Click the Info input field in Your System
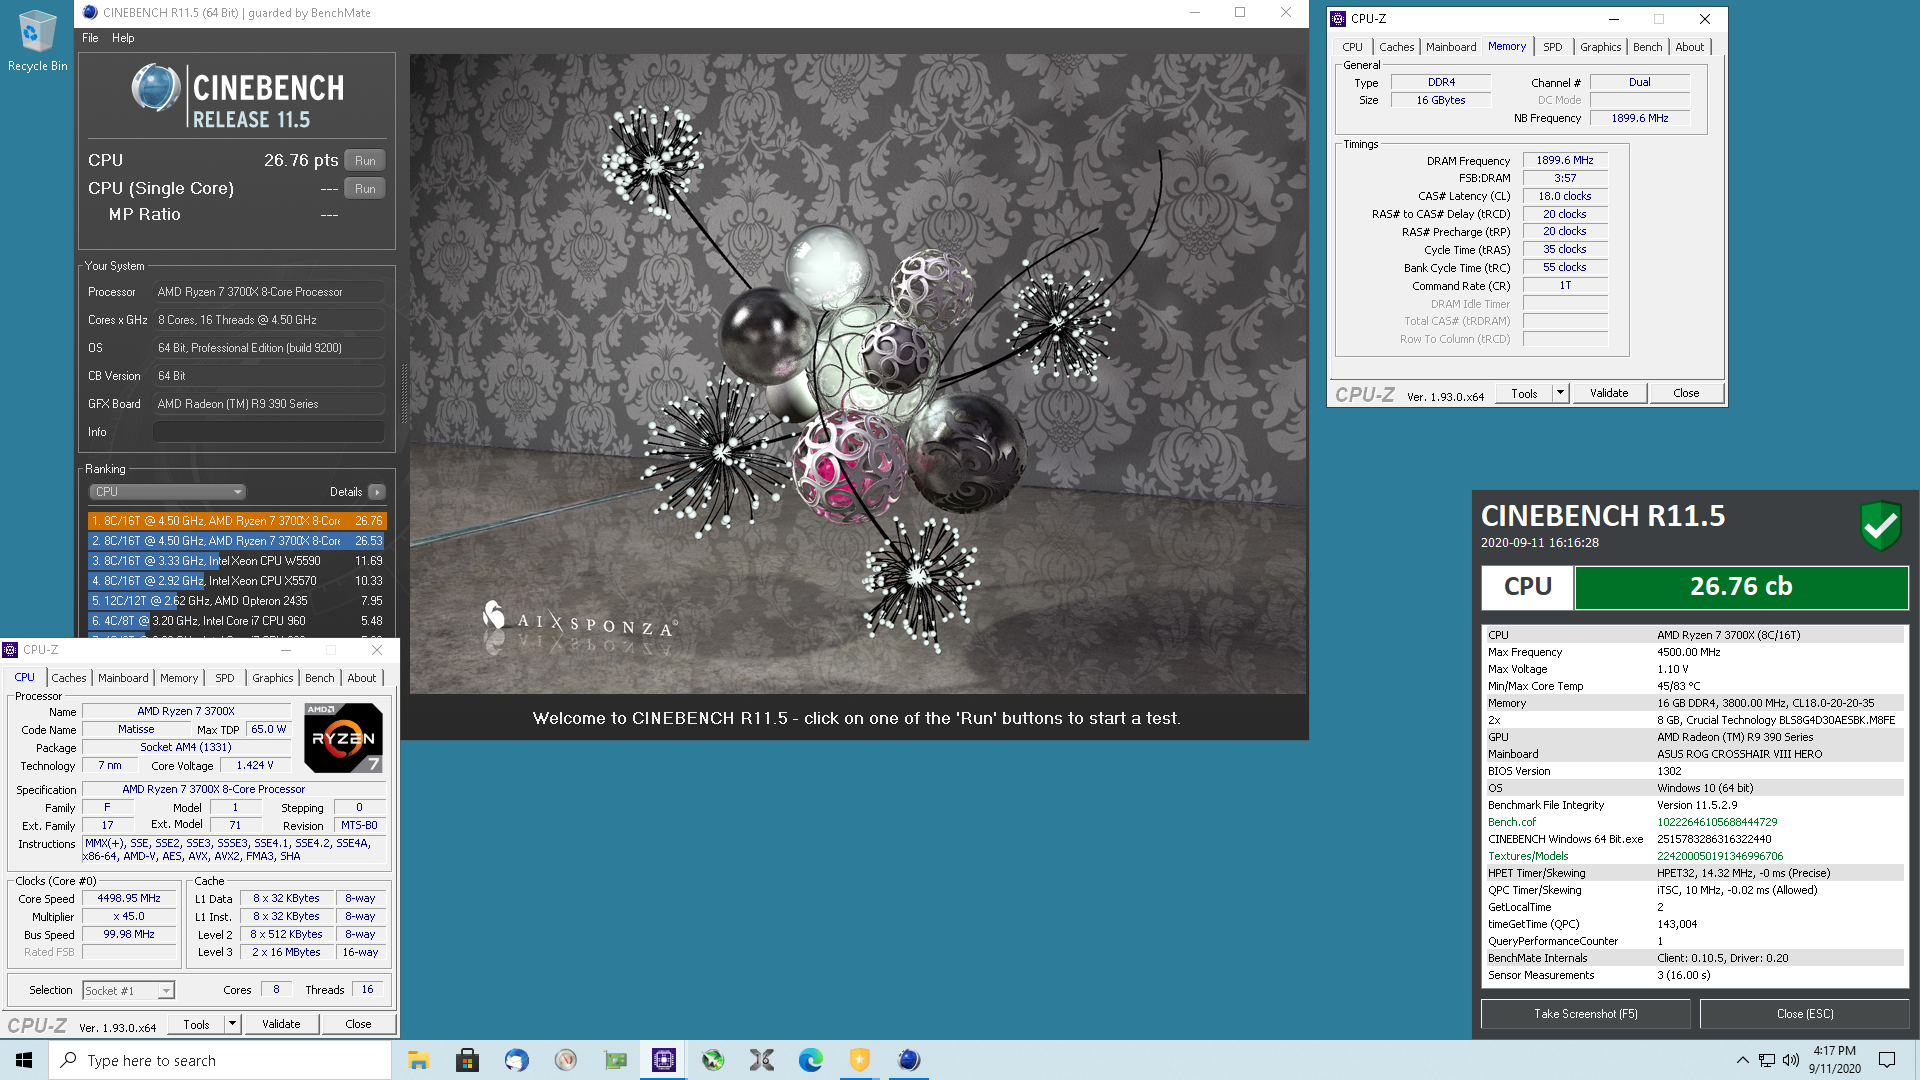Viewport: 1920px width, 1080px height. pos(268,432)
